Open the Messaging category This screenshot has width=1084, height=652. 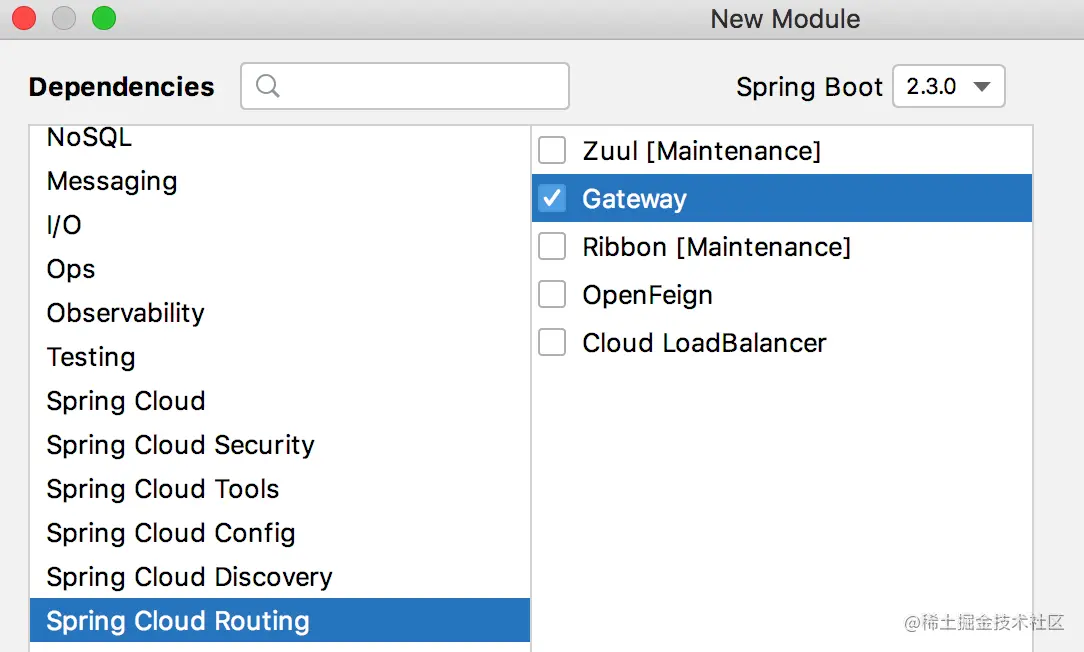[x=112, y=181]
